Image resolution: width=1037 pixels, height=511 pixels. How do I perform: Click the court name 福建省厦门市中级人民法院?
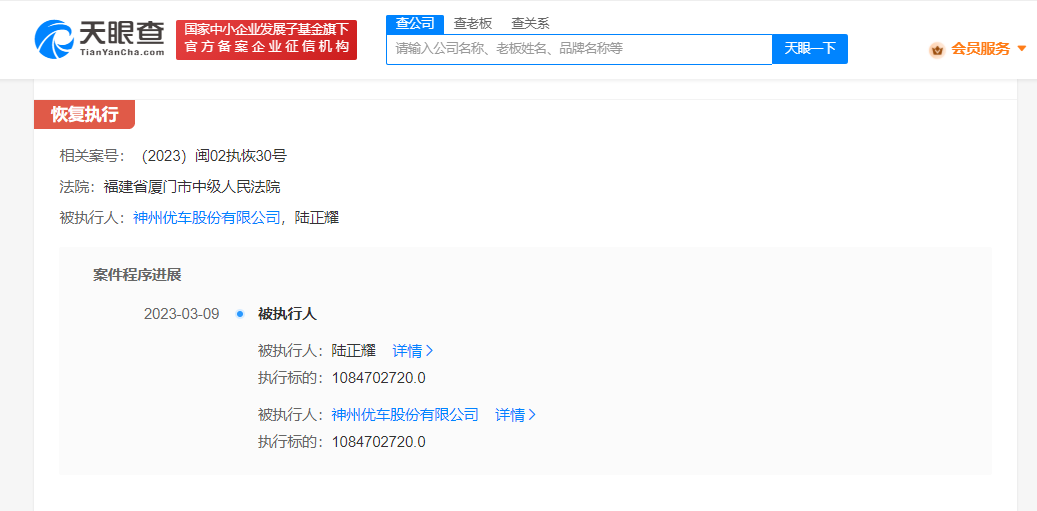[x=192, y=187]
